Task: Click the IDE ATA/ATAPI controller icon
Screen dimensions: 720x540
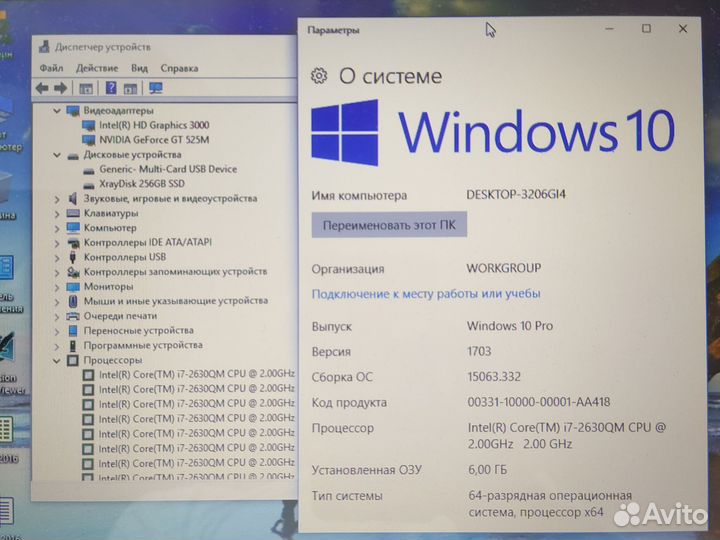Action: 73,242
